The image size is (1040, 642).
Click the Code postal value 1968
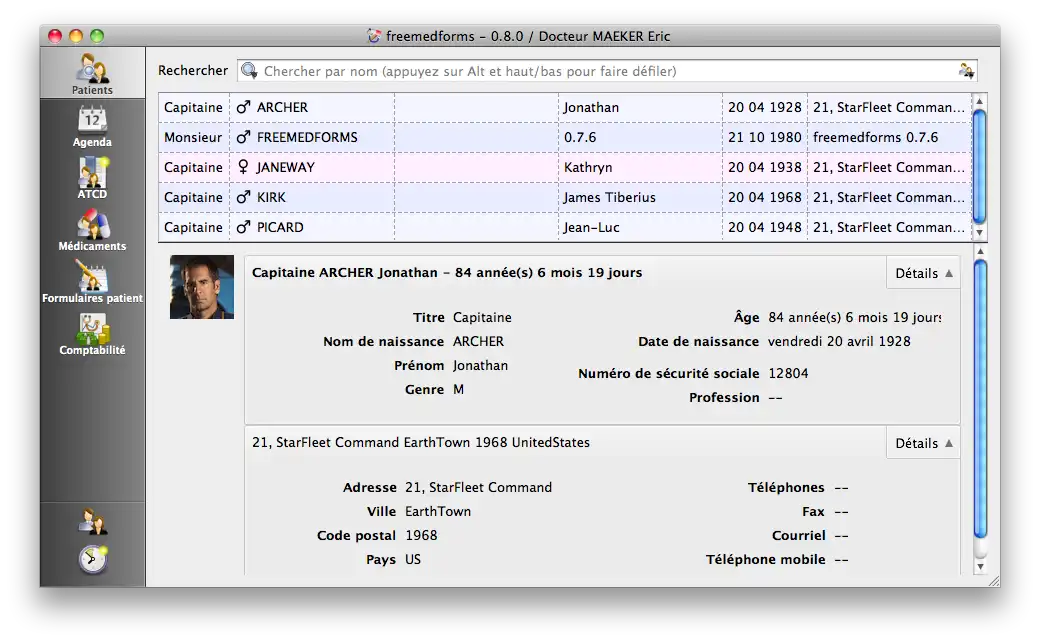pos(421,535)
